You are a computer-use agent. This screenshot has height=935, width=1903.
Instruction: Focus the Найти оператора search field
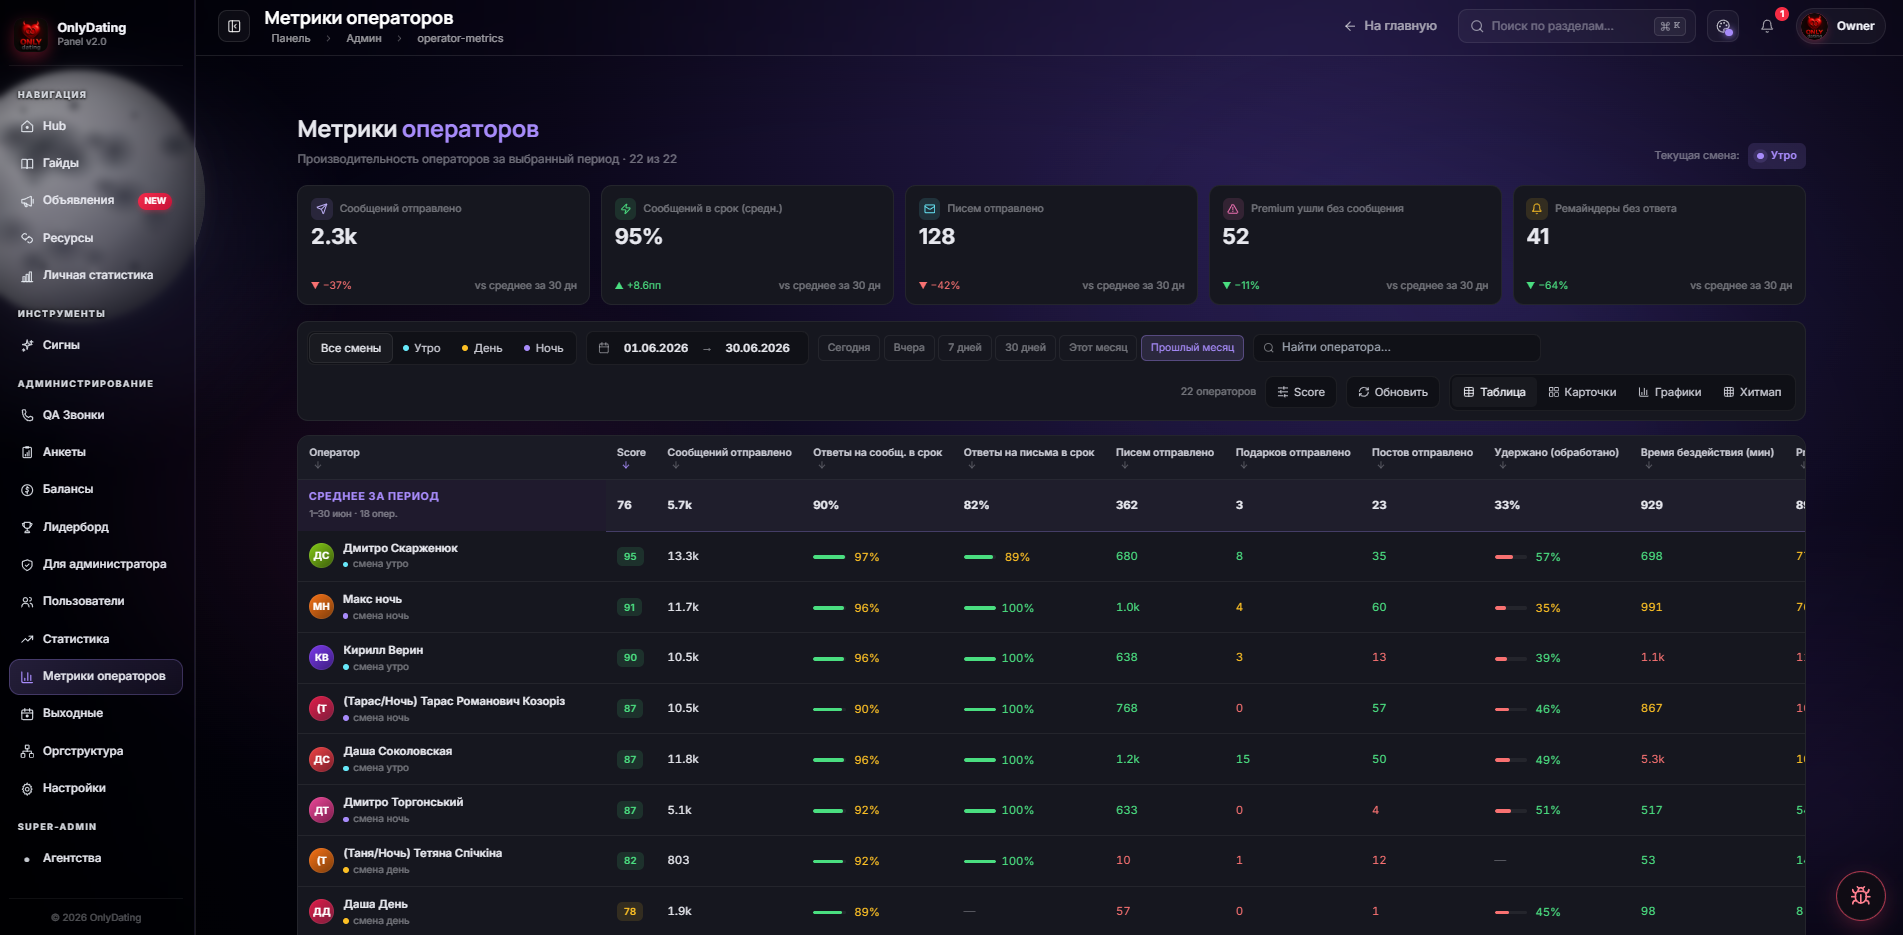pos(1396,347)
